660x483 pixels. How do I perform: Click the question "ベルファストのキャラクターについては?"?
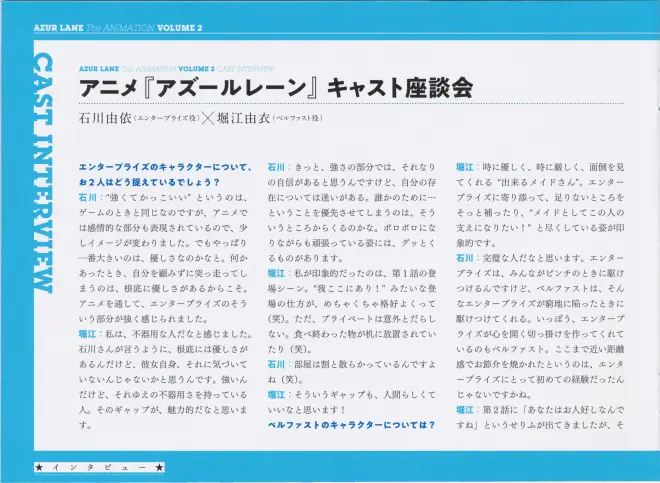[x=351, y=425]
